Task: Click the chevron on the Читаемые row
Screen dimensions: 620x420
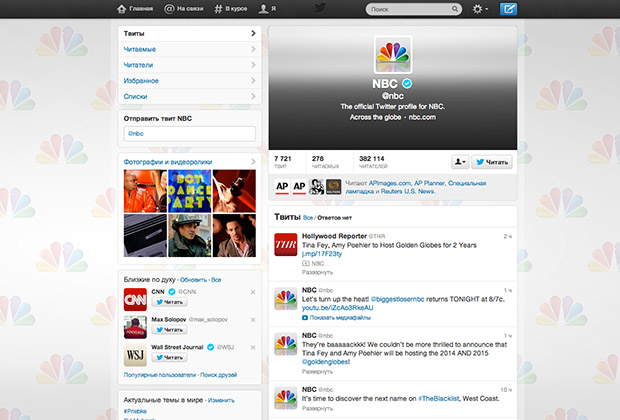Action: (253, 49)
